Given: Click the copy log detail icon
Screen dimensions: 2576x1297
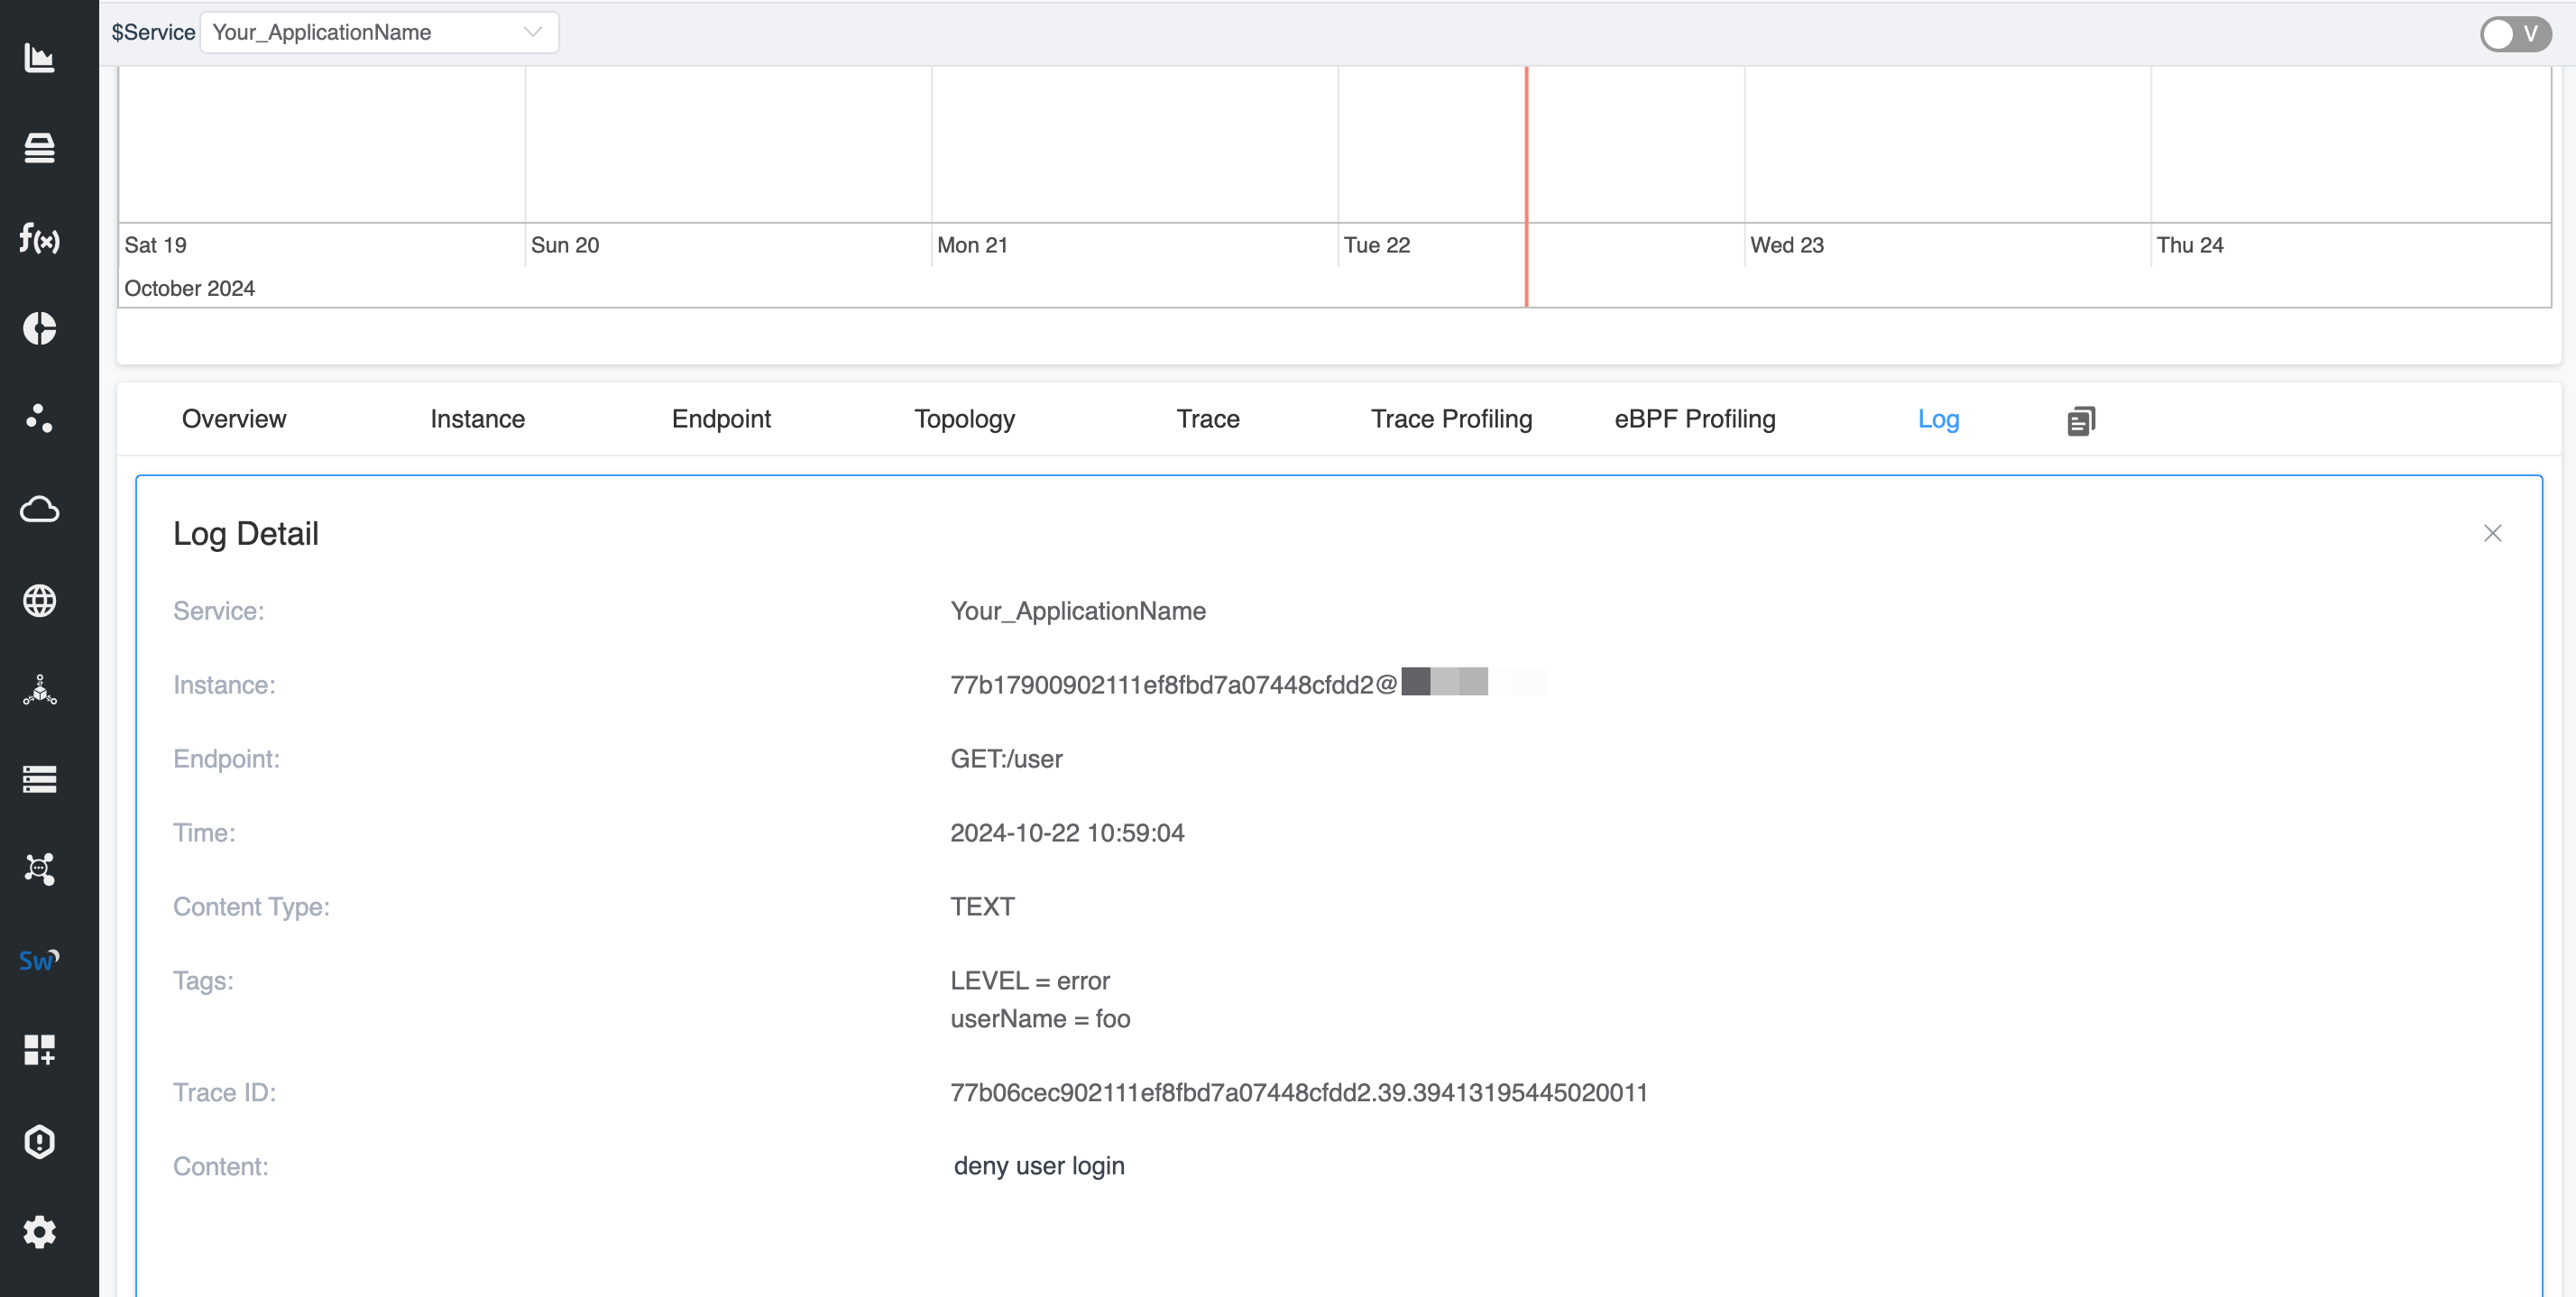Looking at the screenshot, I should point(2081,420).
